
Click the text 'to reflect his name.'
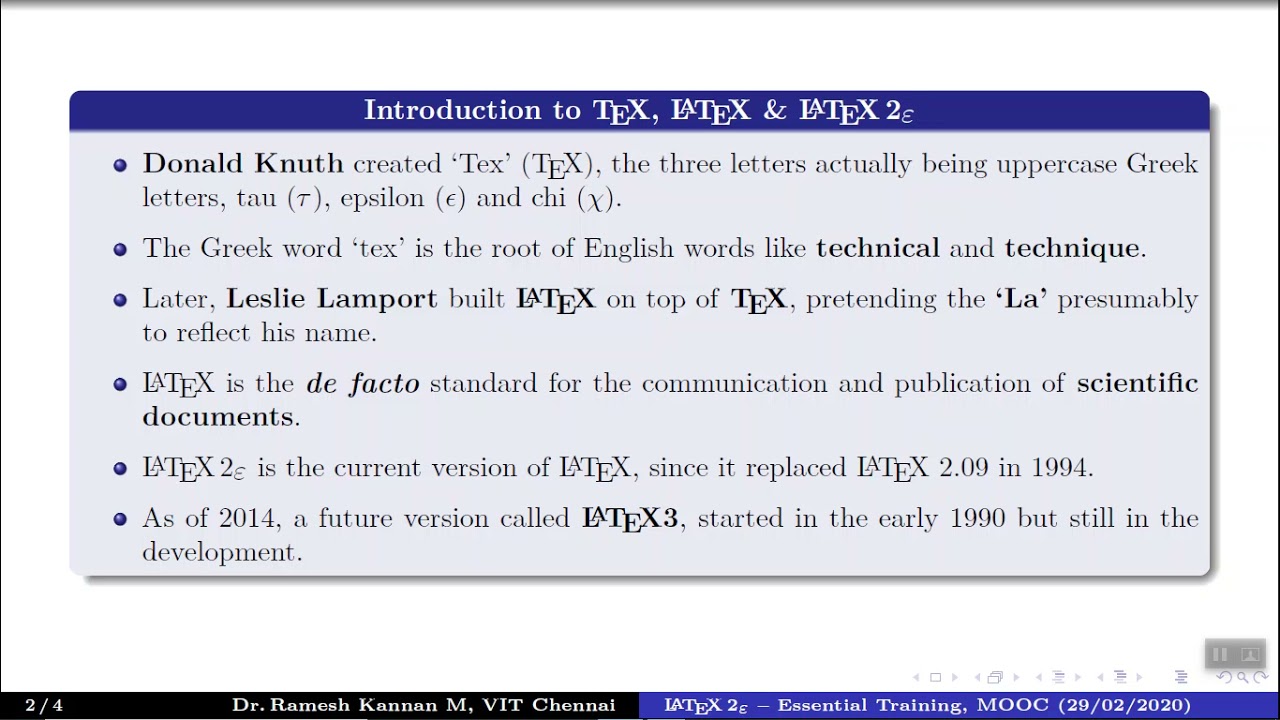(x=260, y=333)
